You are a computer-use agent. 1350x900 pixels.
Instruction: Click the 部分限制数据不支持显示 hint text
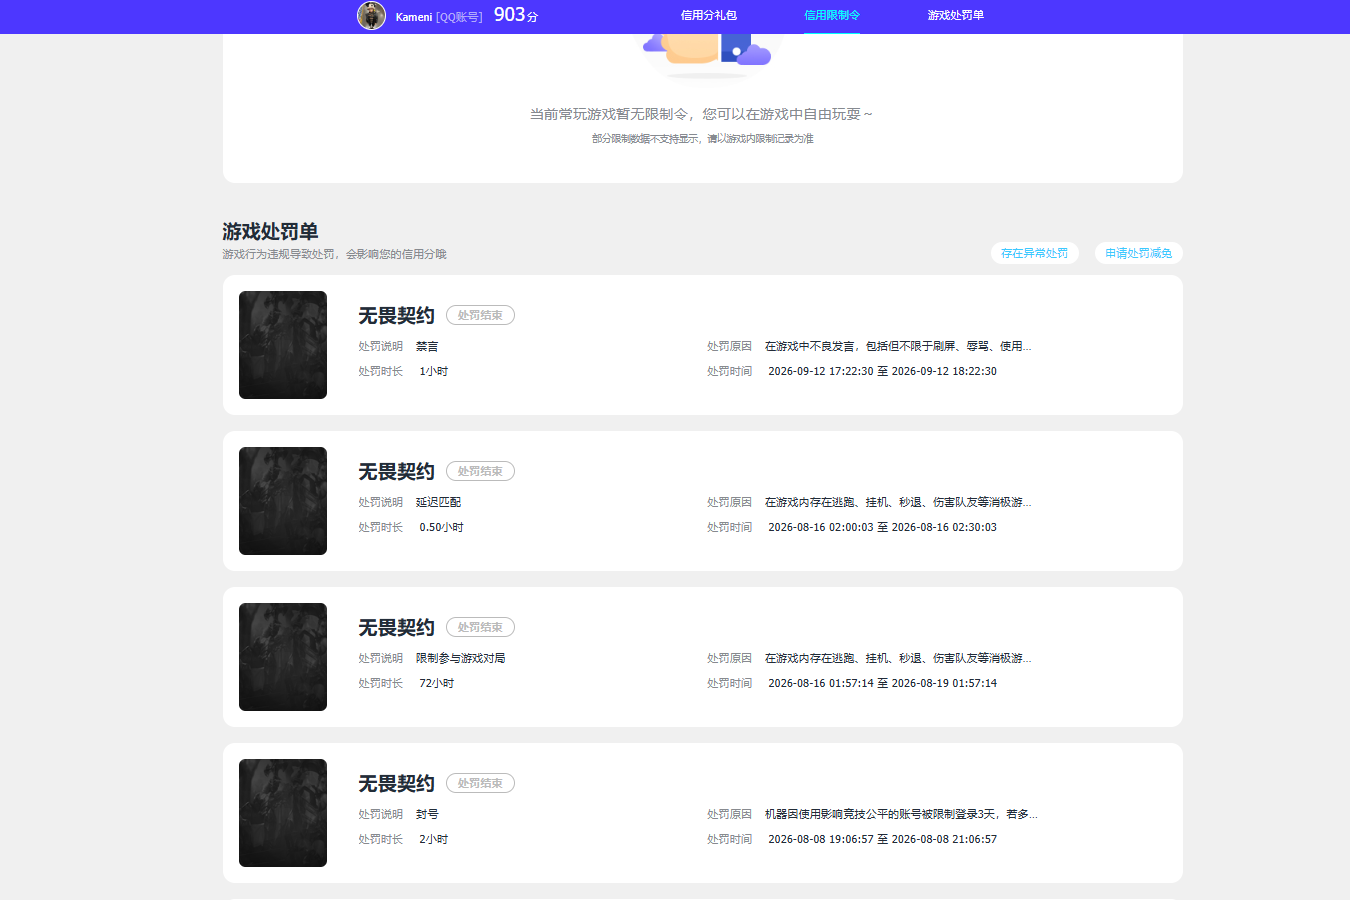tap(703, 139)
